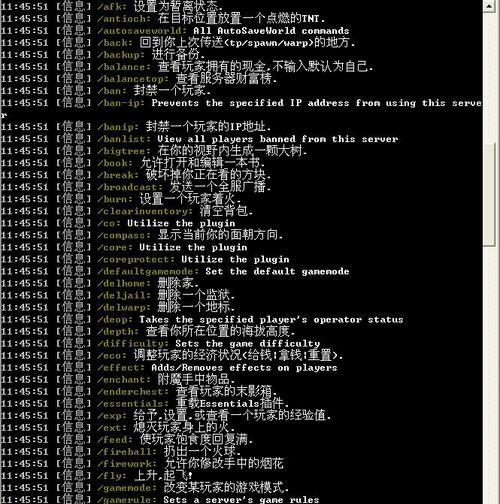500x504 pixels.
Task: Click the /banlist command line
Action: (x=199, y=139)
